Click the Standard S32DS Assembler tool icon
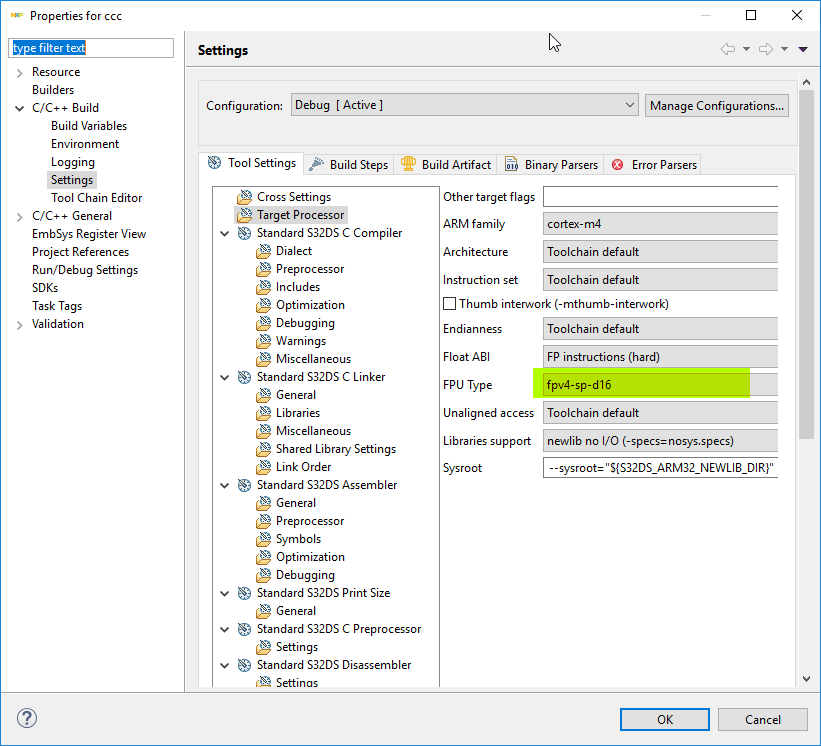 pos(245,485)
